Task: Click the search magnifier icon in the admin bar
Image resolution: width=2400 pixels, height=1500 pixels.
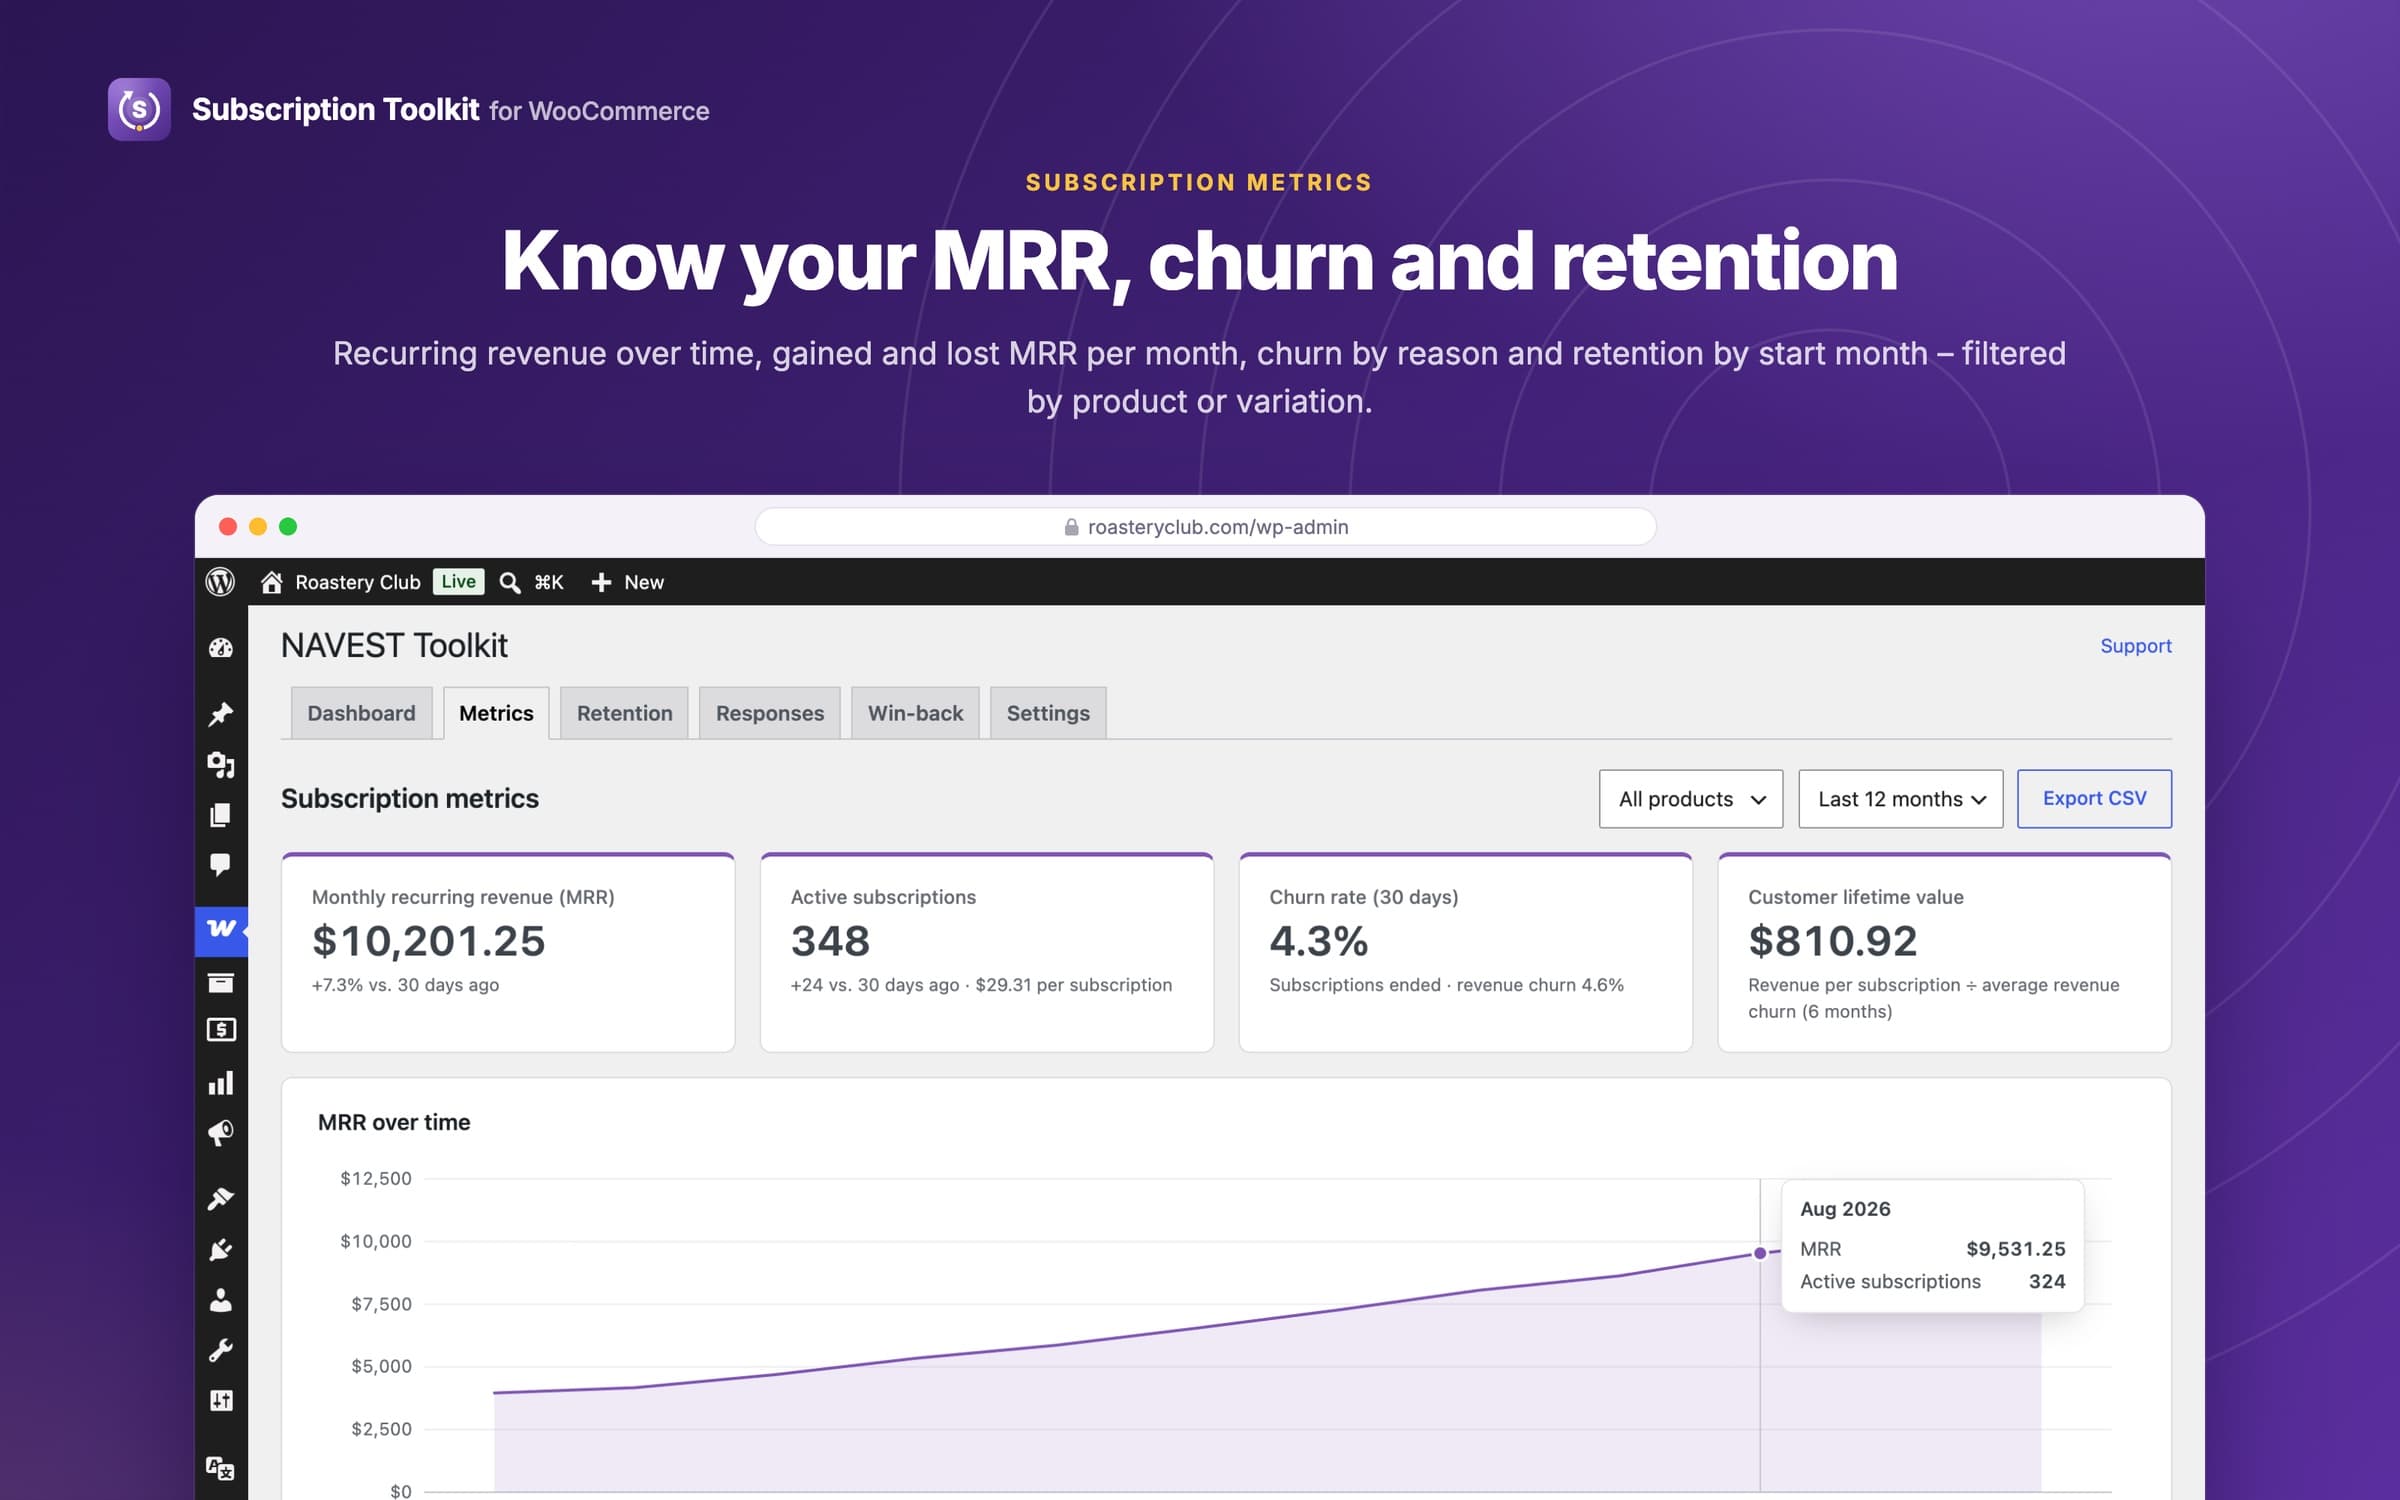Action: click(x=510, y=582)
